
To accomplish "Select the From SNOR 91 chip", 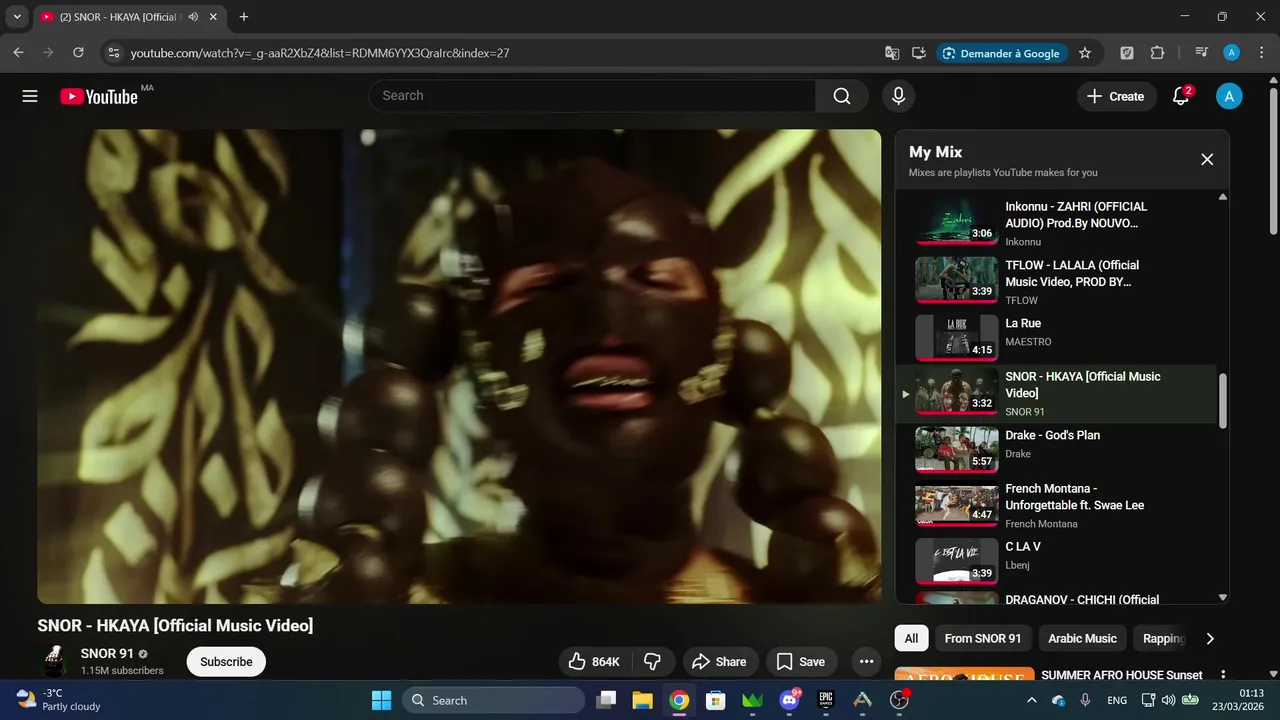I will pos(983,638).
